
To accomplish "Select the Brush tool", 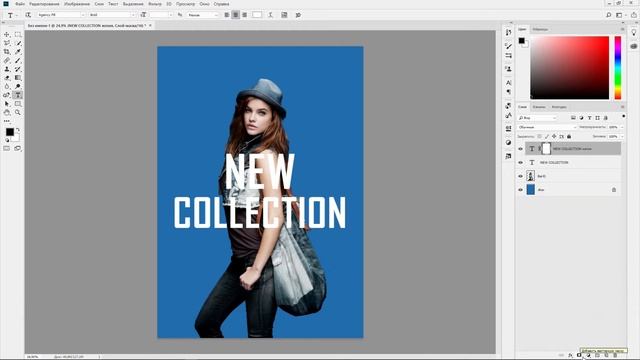I will [18, 60].
